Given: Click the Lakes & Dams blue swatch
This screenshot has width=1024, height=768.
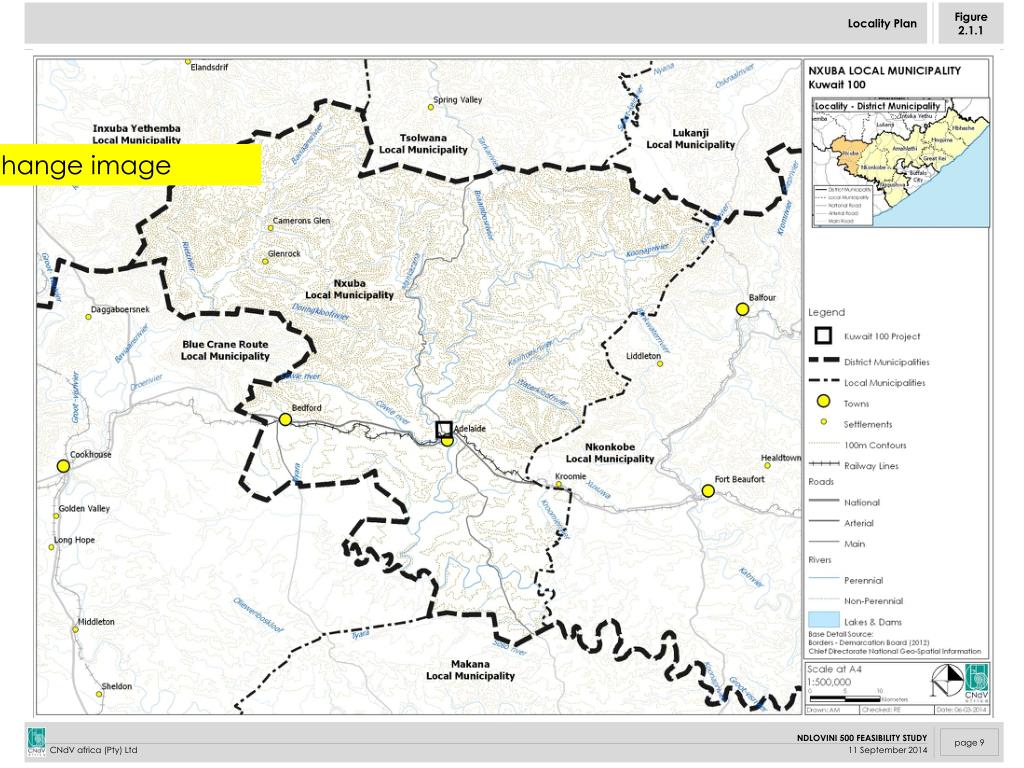Looking at the screenshot, I should (823, 622).
